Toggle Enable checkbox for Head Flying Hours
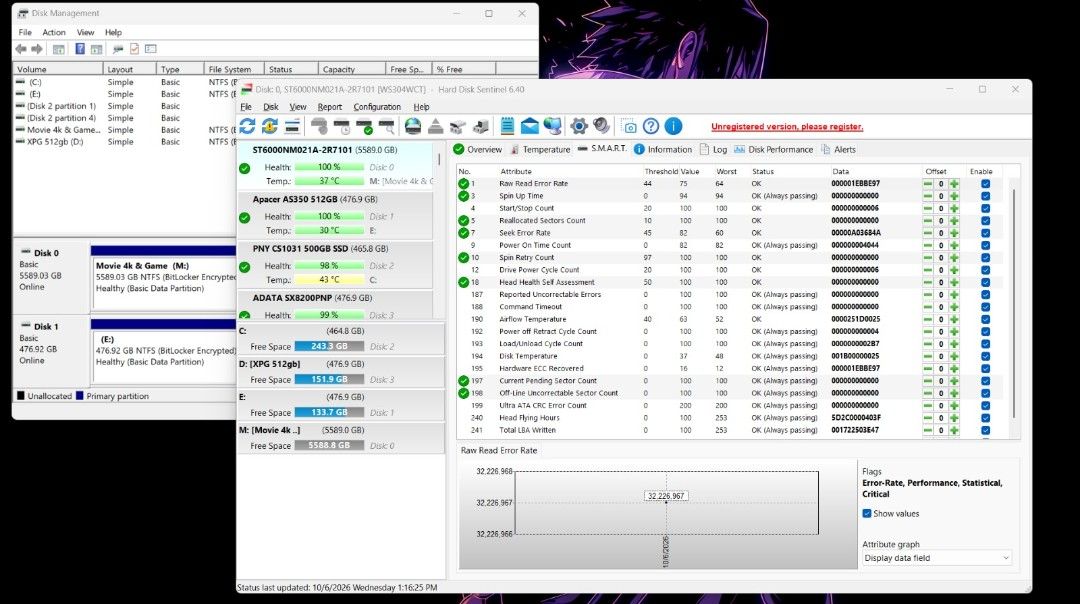Screen dimensions: 1080x604 [986, 418]
